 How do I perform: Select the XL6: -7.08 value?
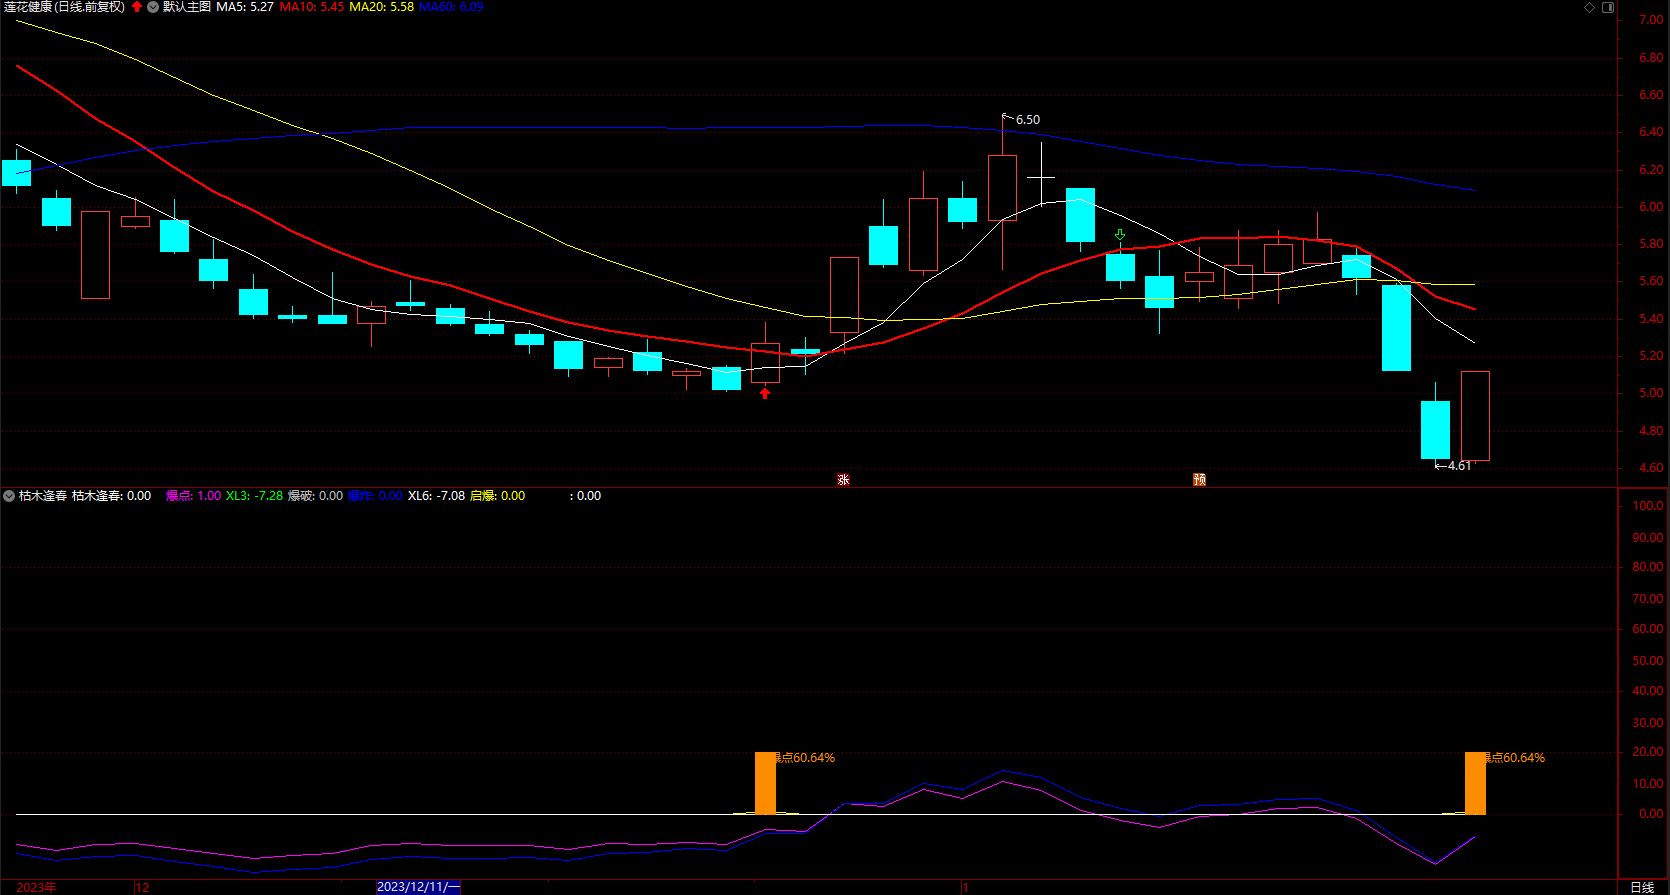(x=436, y=496)
